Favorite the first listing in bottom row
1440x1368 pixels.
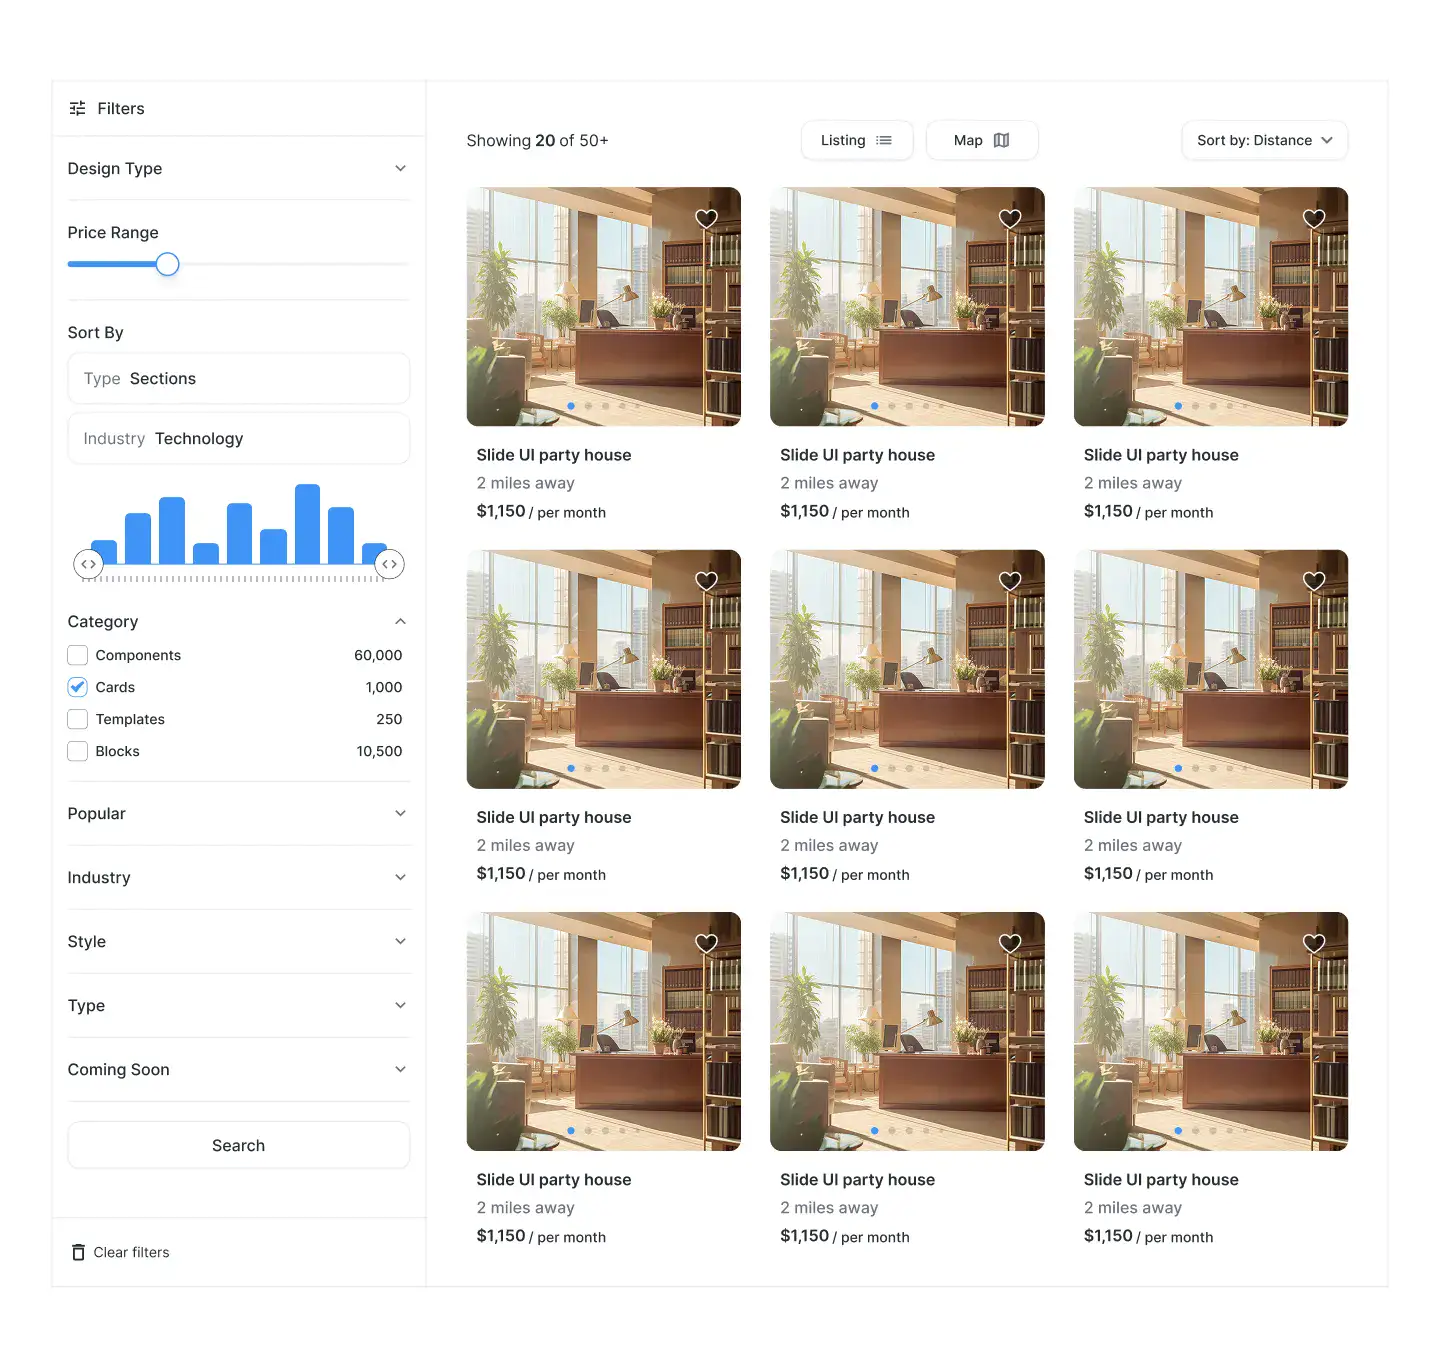(707, 943)
